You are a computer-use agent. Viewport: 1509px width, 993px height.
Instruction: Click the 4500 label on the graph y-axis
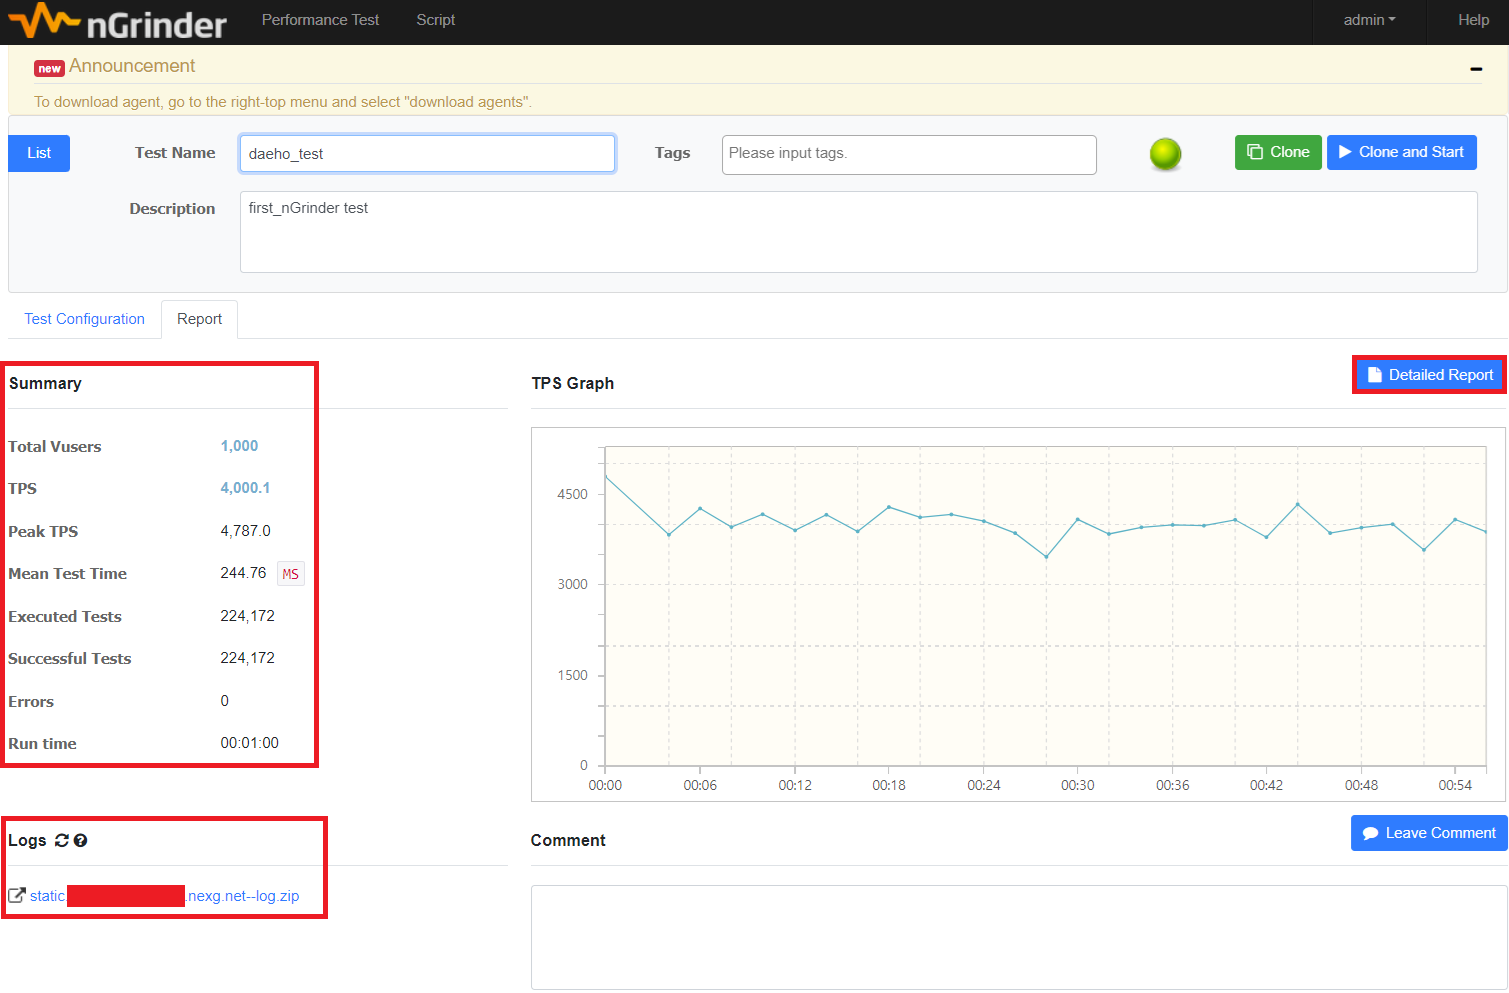(572, 494)
